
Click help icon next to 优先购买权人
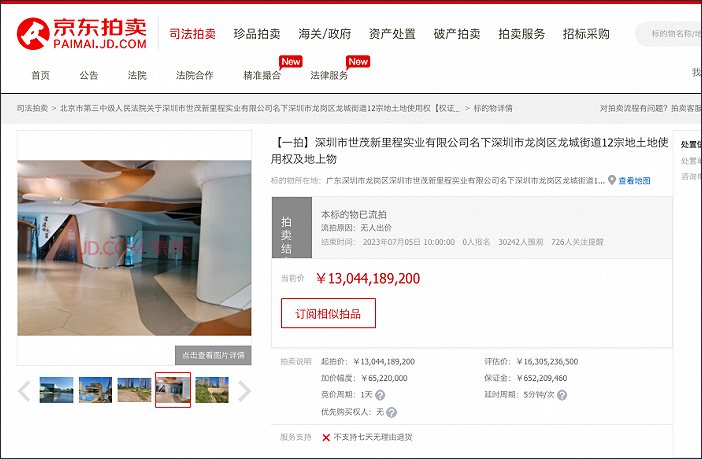pos(391,412)
